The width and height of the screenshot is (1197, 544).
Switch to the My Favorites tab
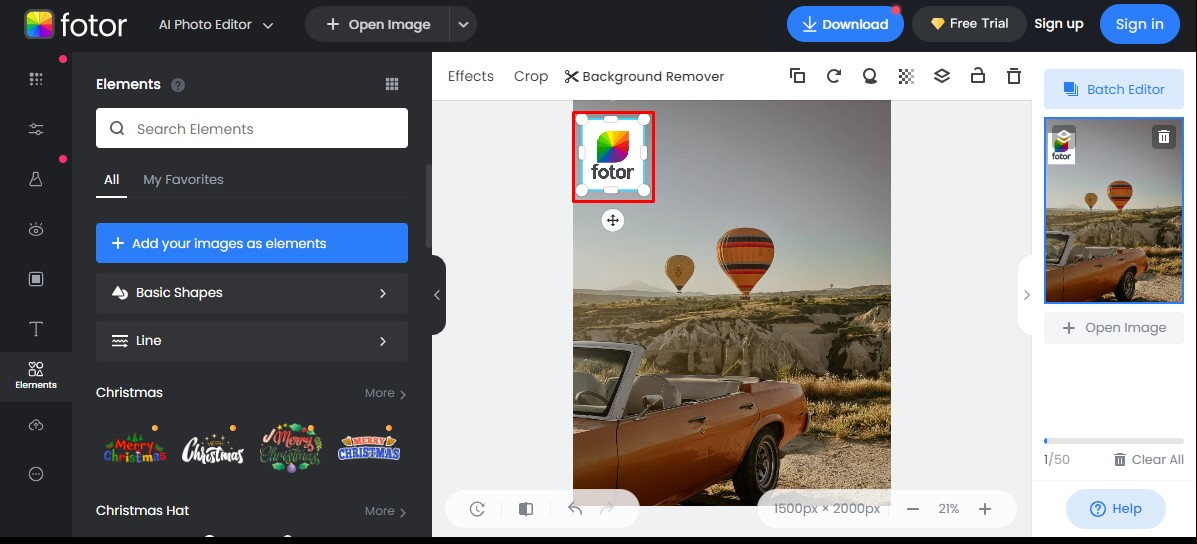click(x=183, y=180)
